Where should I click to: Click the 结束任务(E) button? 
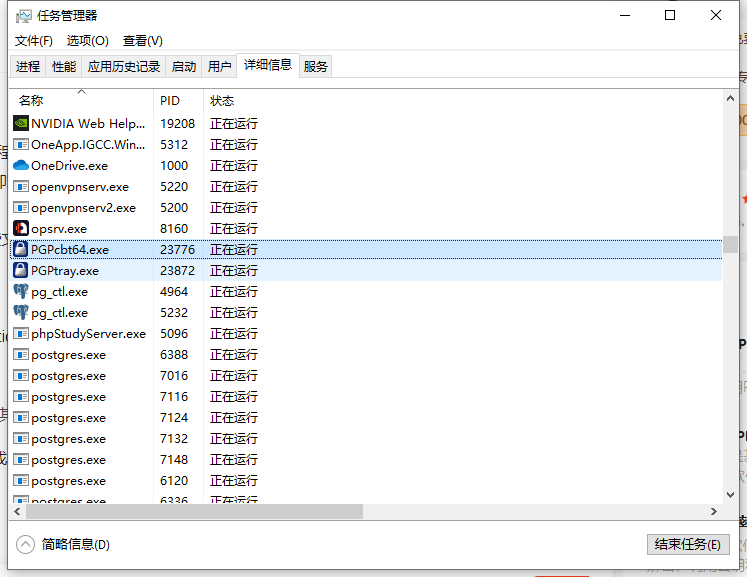[688, 544]
